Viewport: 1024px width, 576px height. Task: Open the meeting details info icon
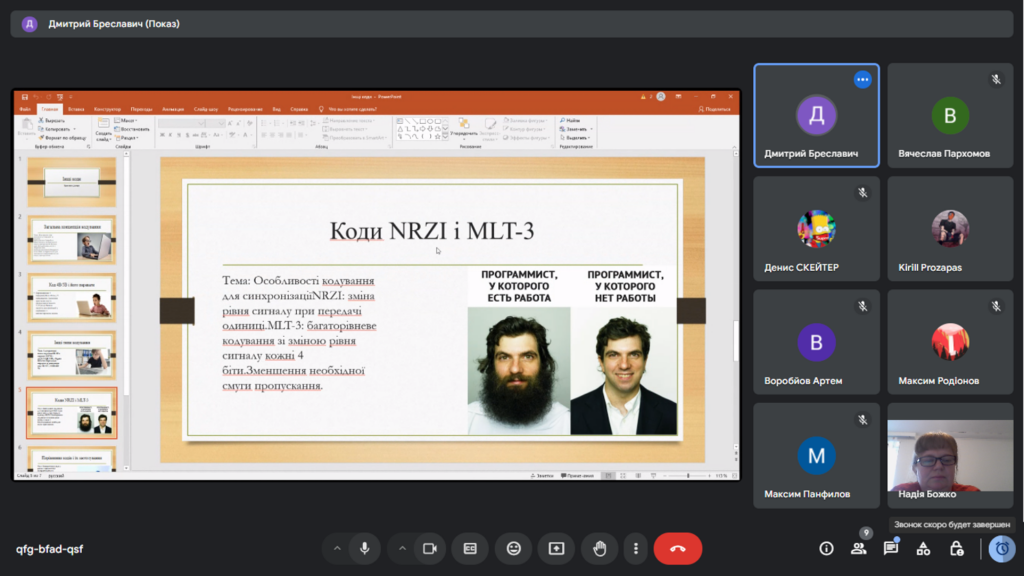click(826, 548)
